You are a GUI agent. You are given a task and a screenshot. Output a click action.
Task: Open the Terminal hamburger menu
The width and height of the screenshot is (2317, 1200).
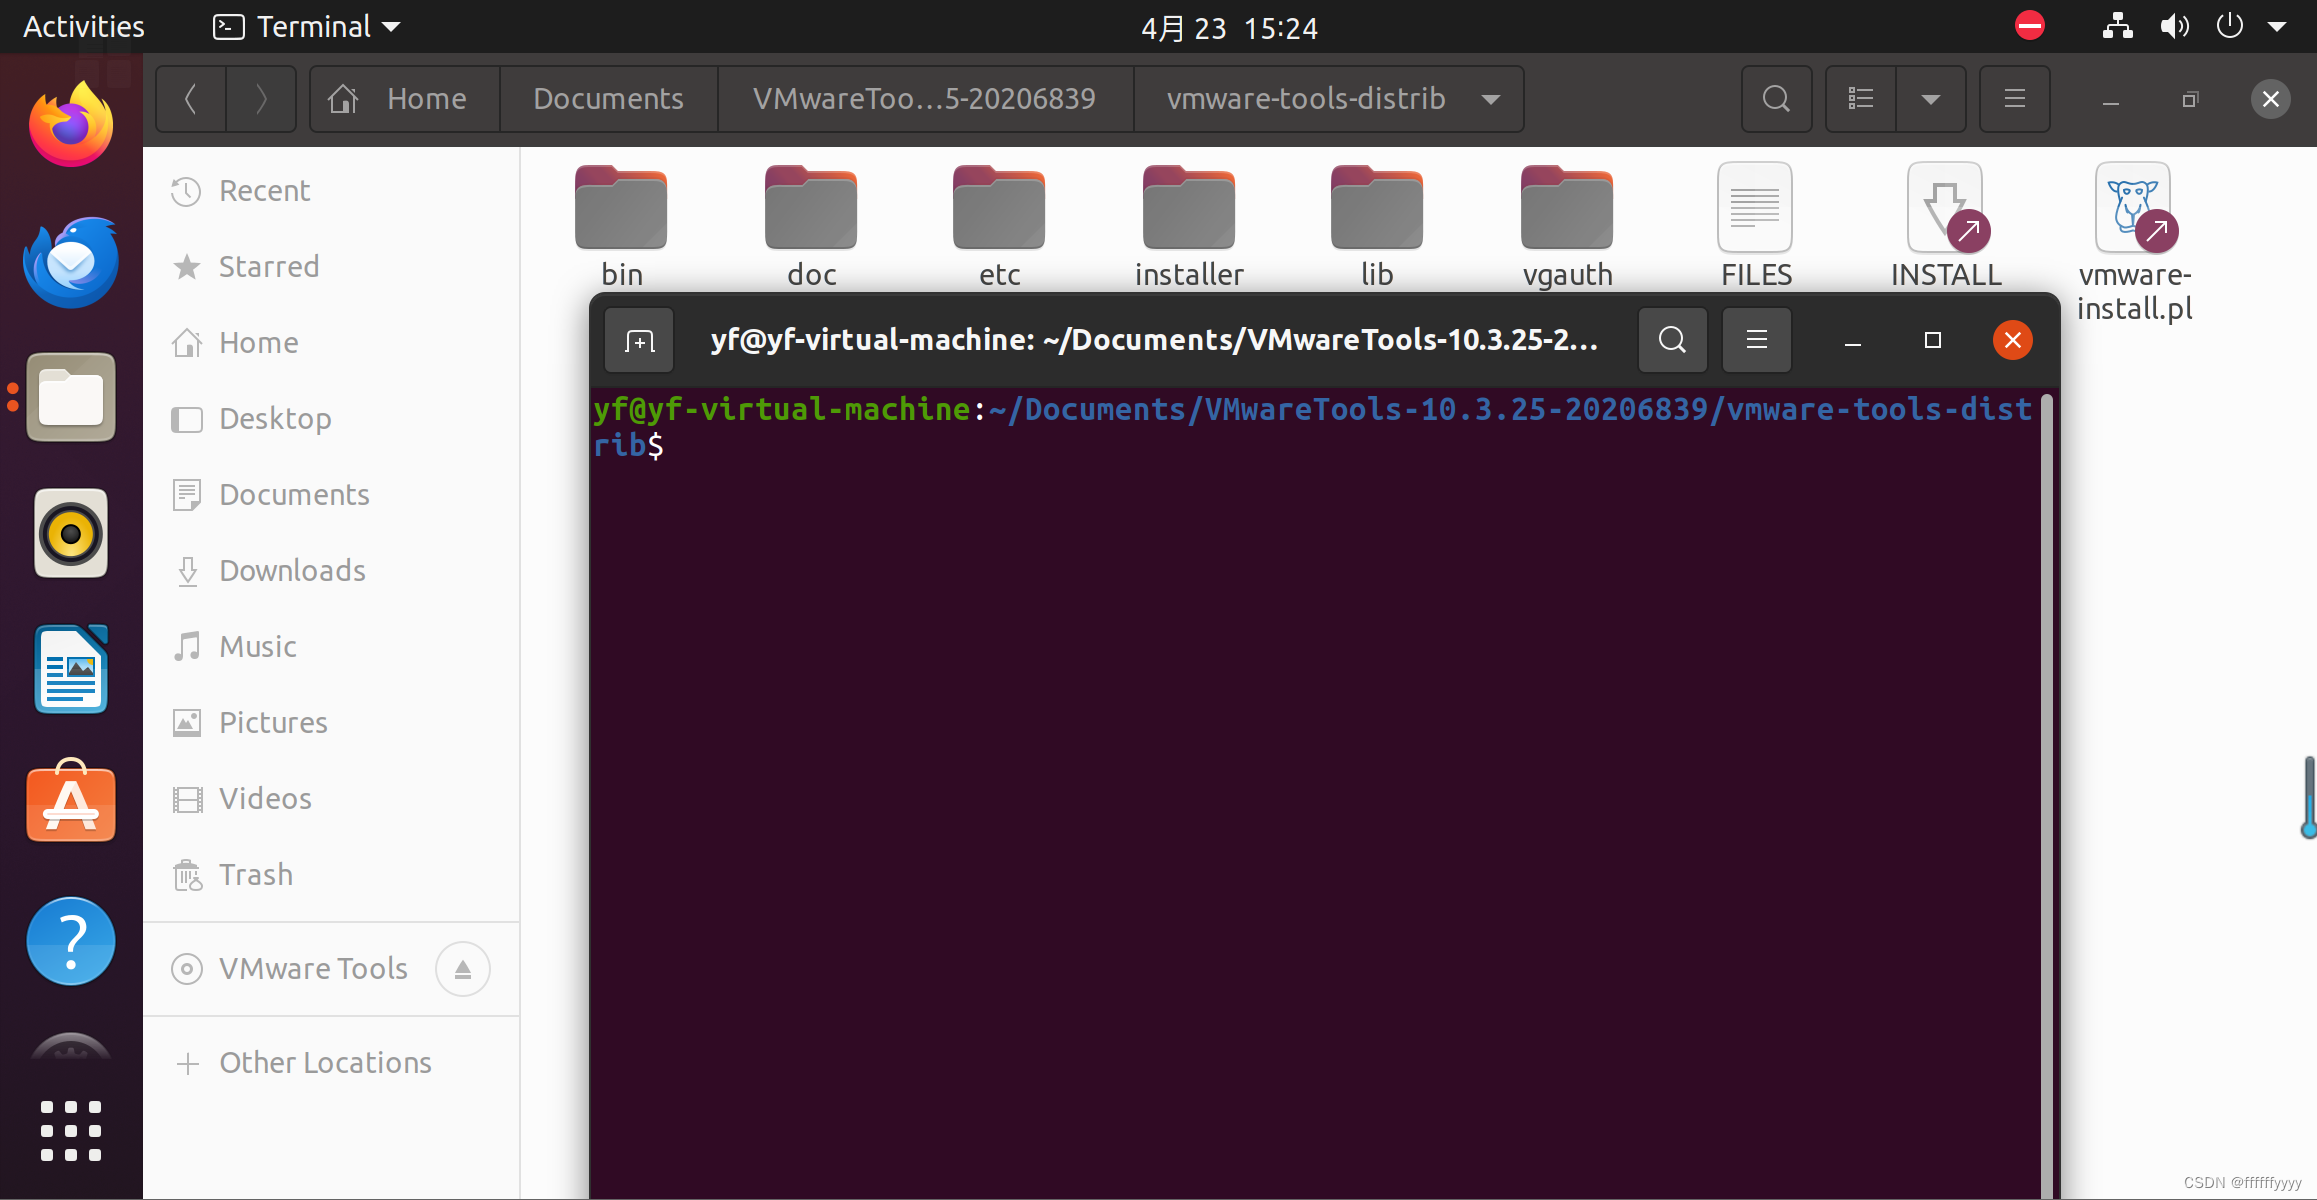point(1757,341)
